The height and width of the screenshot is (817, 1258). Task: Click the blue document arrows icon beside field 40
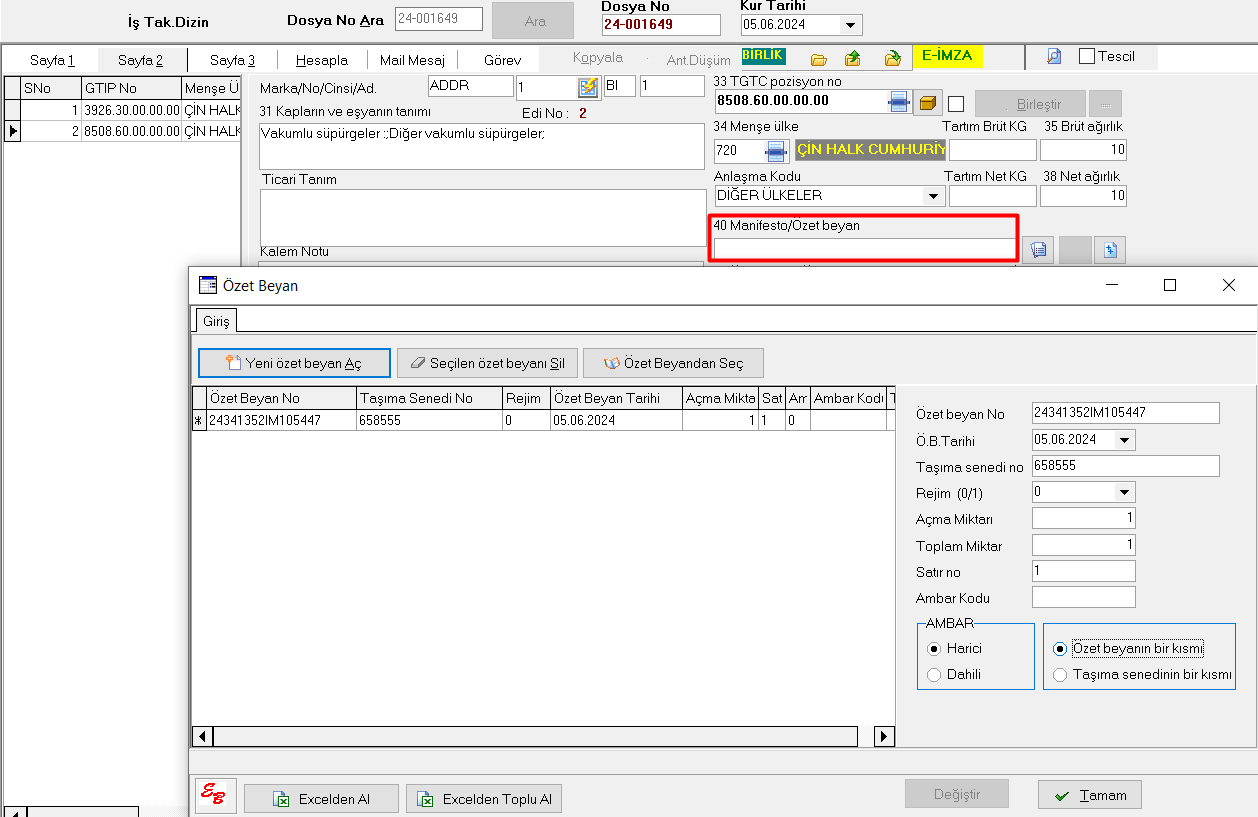[x=1110, y=250]
